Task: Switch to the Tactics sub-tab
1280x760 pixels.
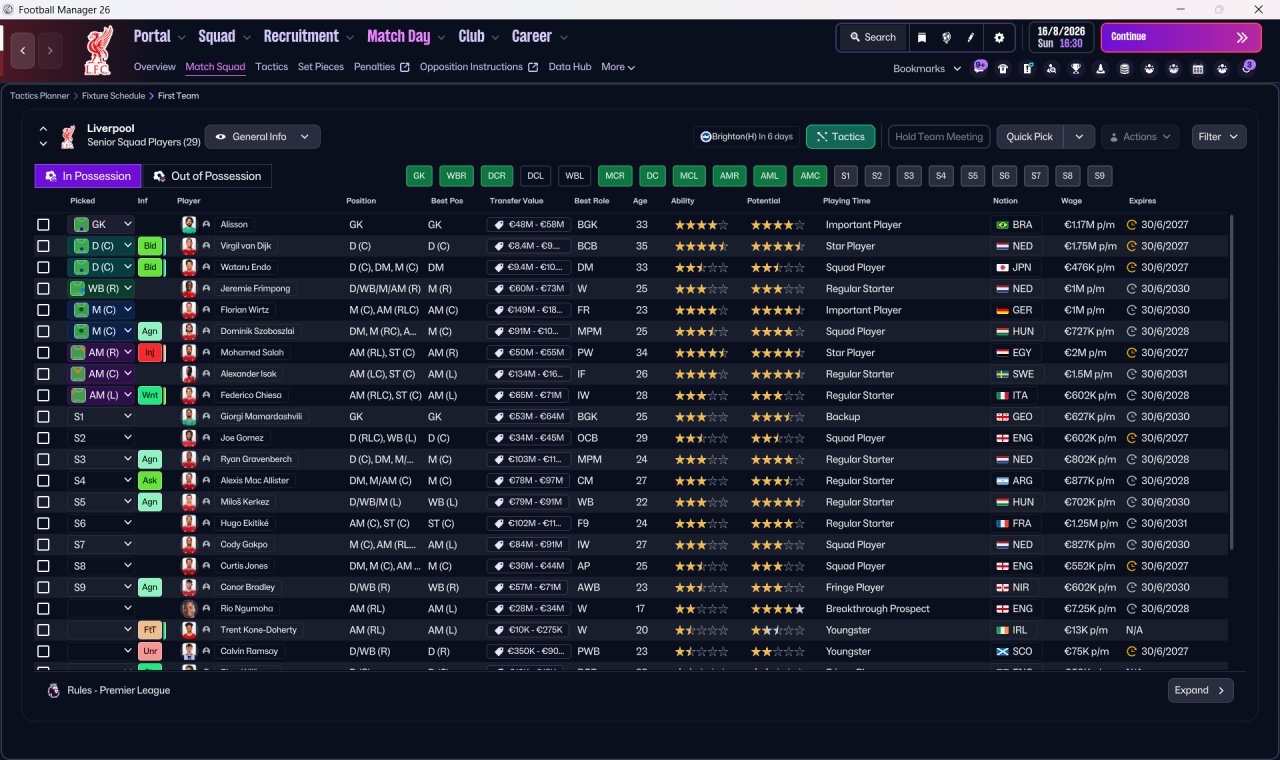Action: pos(271,67)
